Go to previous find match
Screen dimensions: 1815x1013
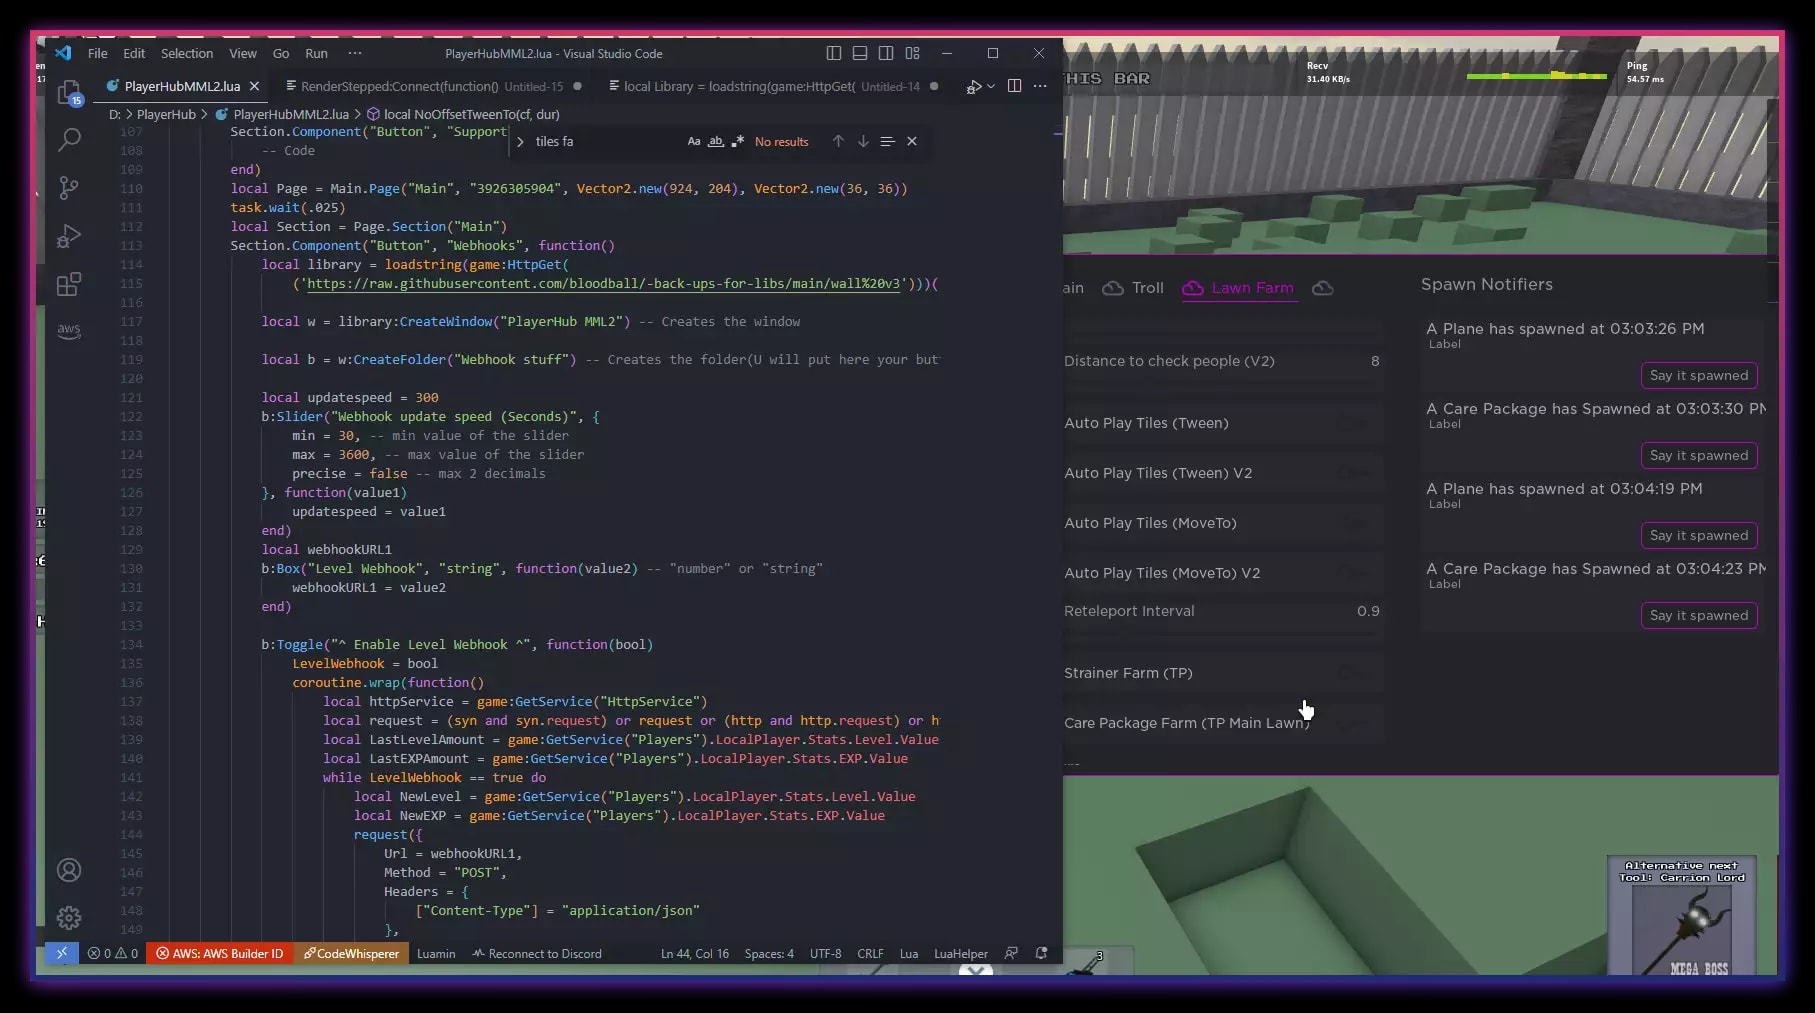tap(838, 141)
